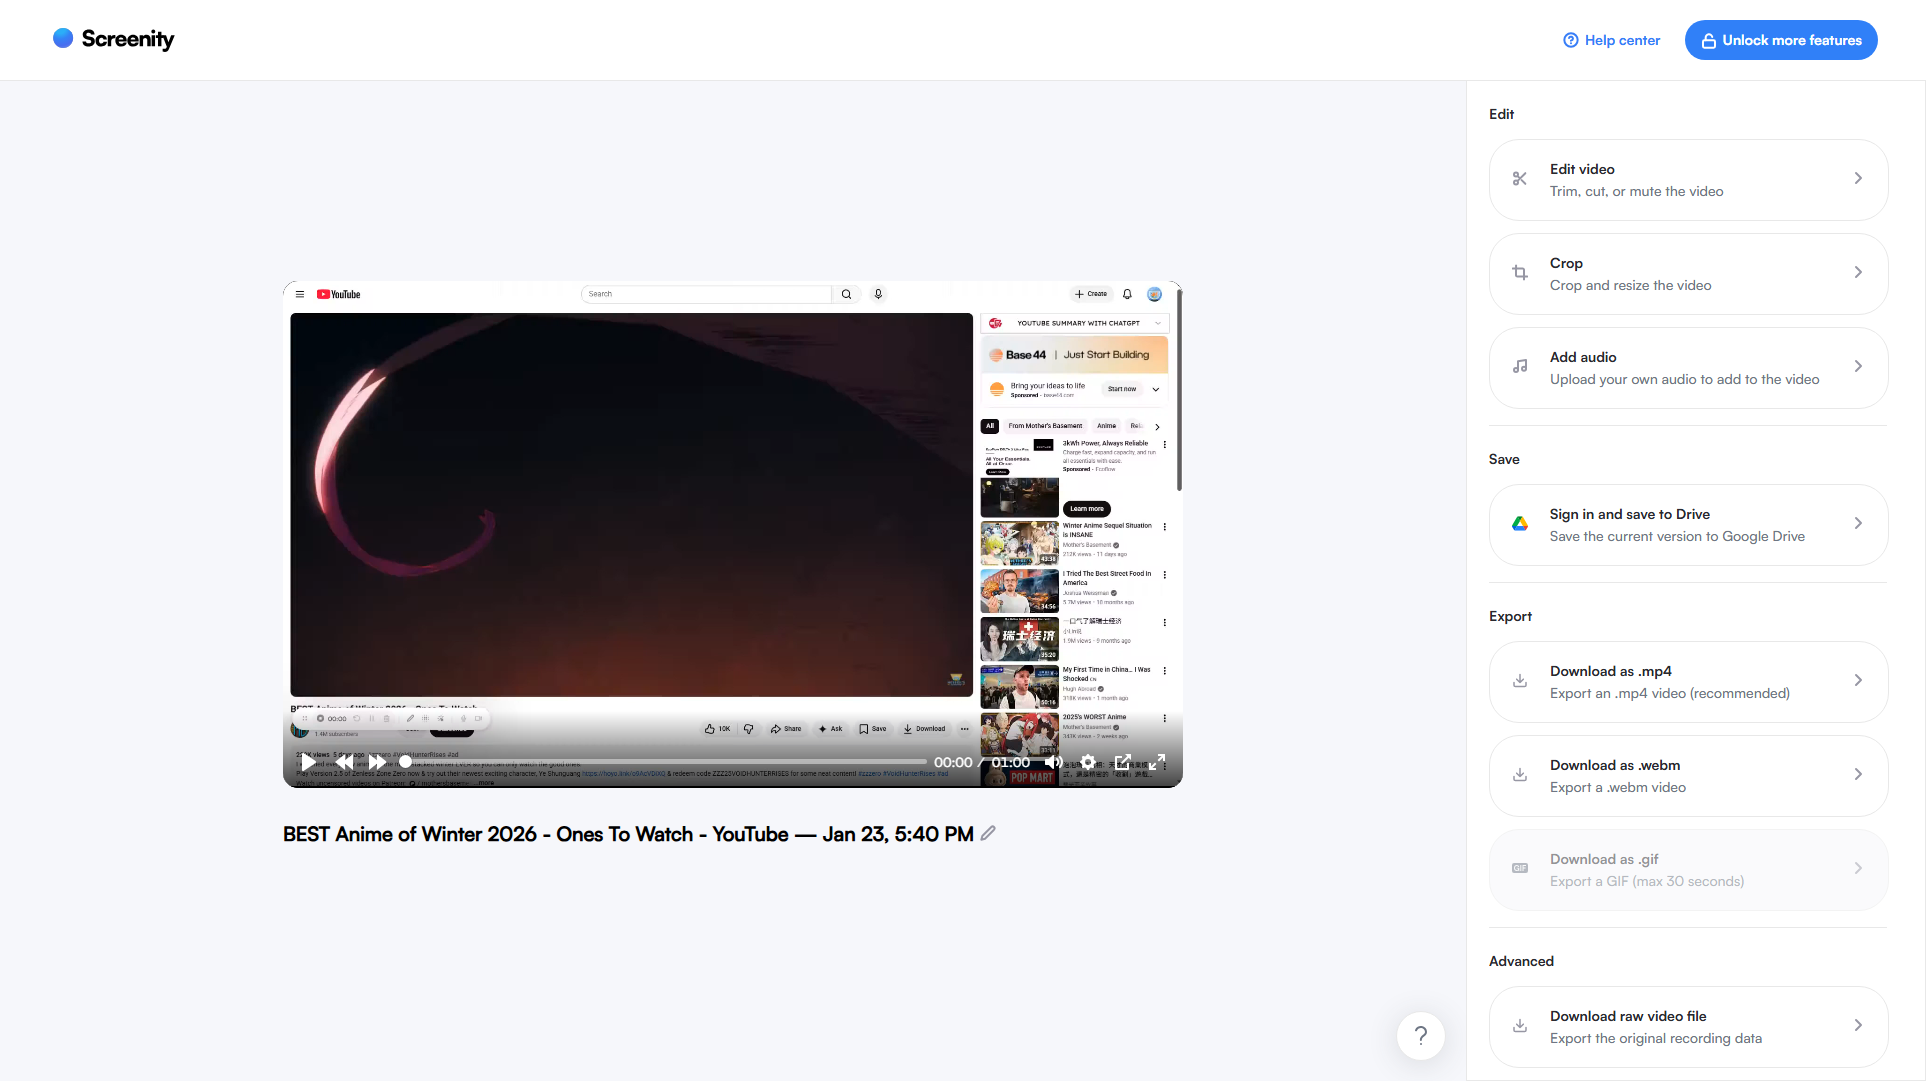Click the rewind button

pyautogui.click(x=343, y=762)
